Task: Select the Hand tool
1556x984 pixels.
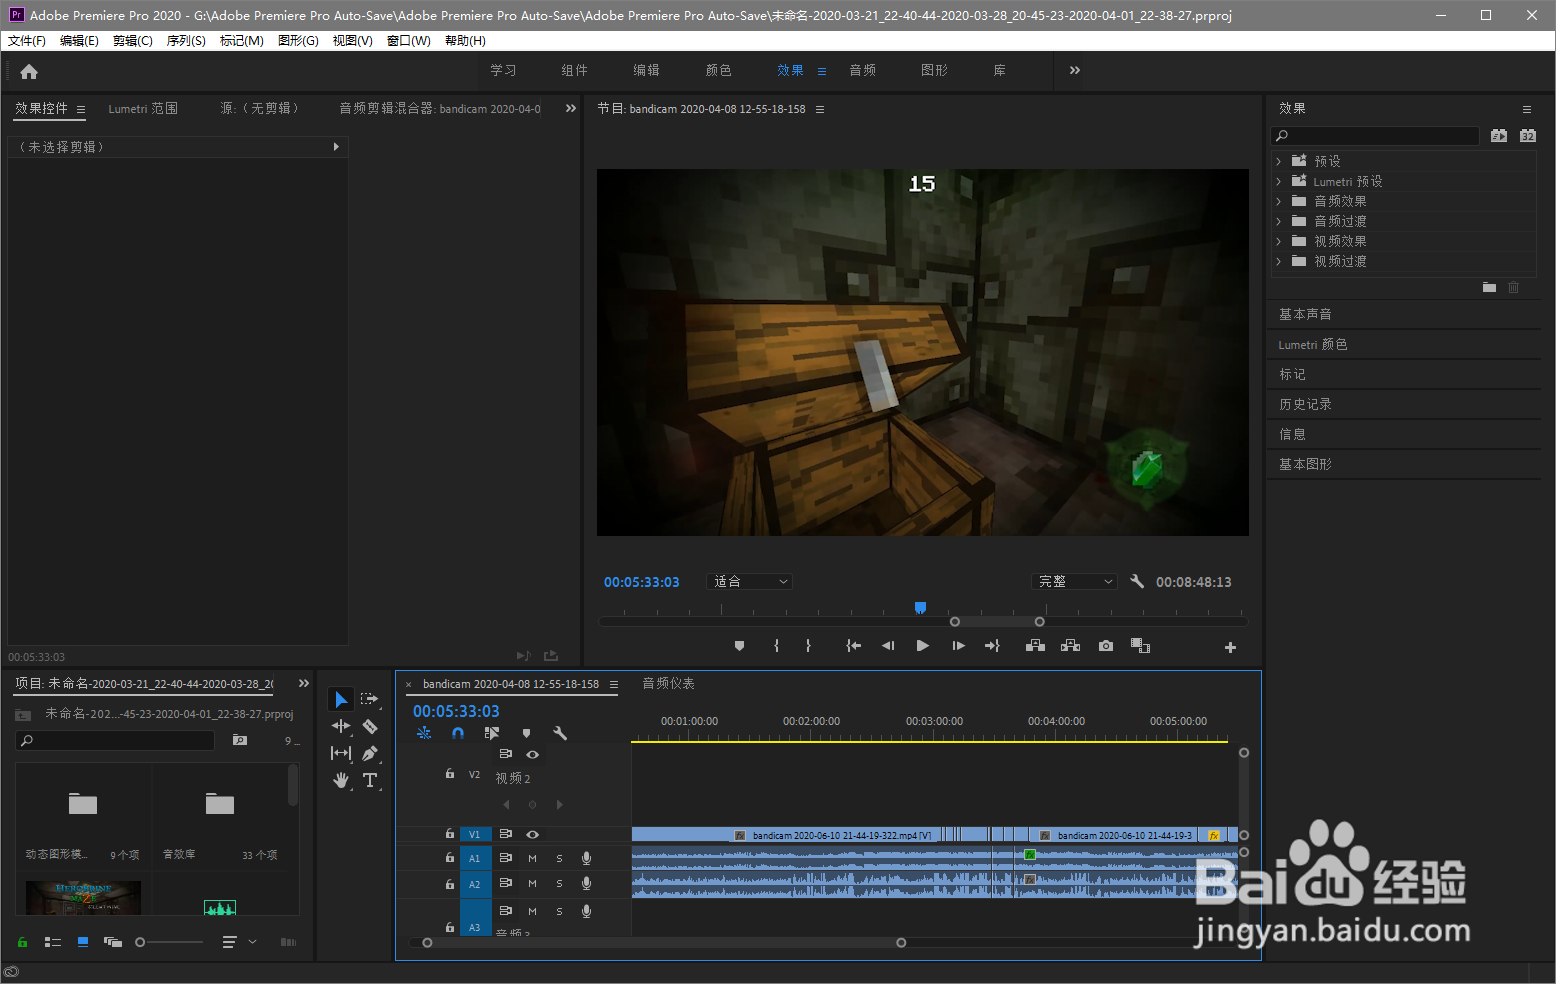Action: click(341, 780)
